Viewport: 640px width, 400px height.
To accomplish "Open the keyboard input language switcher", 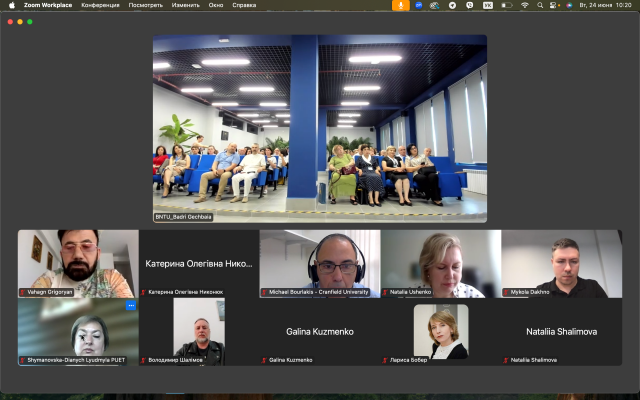I will click(x=488, y=5).
